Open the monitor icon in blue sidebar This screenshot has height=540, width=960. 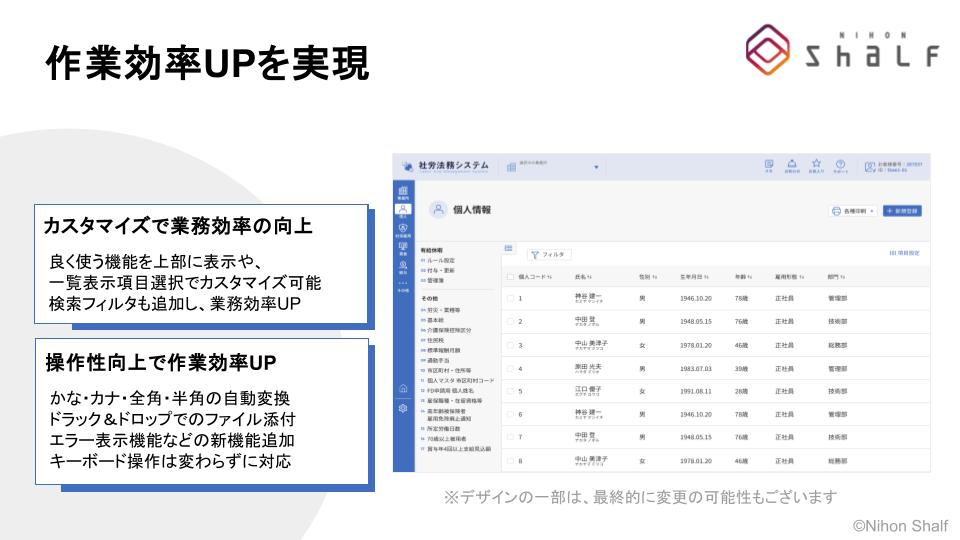tap(403, 246)
